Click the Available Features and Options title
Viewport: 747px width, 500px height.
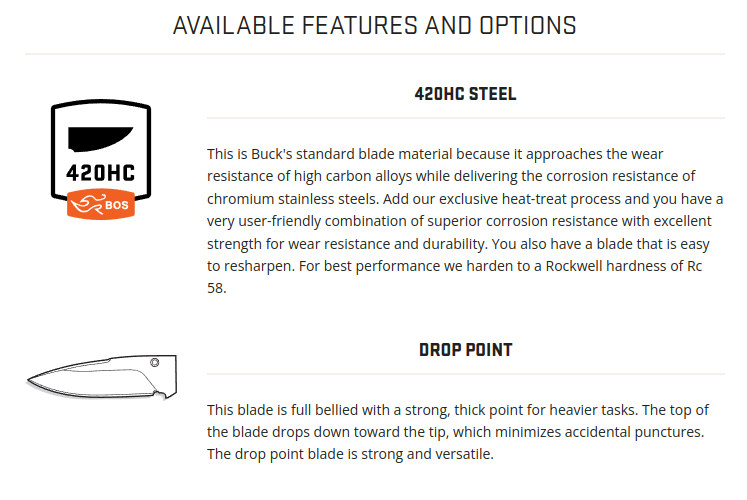374,26
